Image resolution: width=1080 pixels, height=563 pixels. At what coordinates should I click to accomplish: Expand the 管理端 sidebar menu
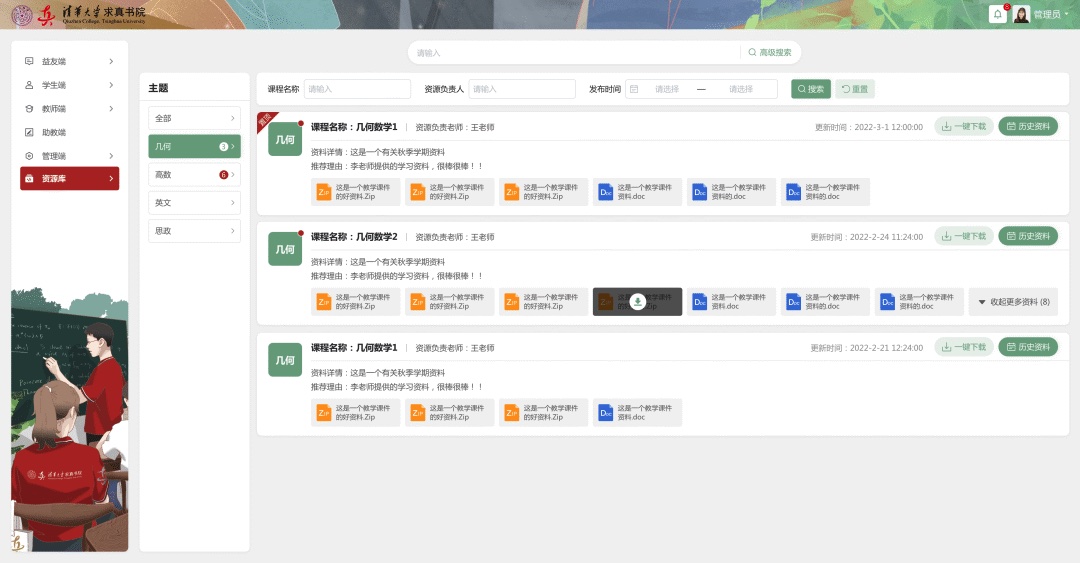[x=69, y=156]
